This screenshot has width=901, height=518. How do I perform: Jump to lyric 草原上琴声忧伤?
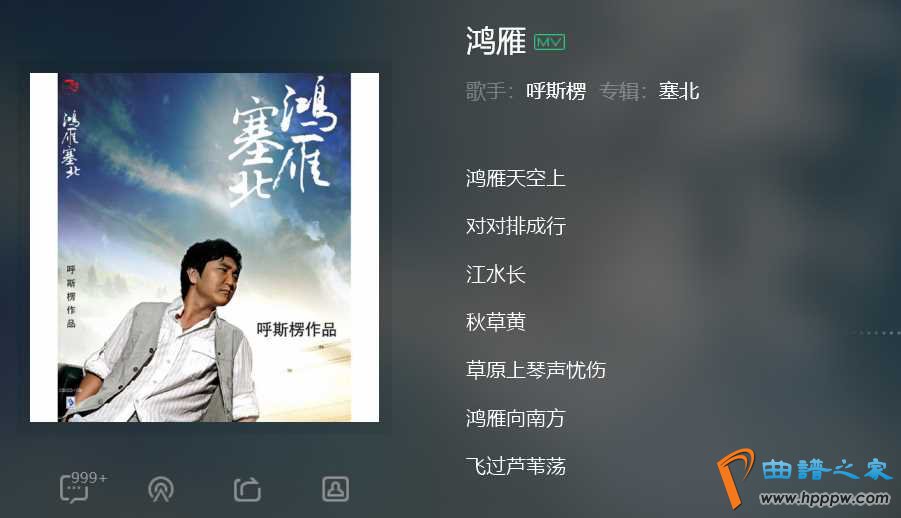pos(536,370)
